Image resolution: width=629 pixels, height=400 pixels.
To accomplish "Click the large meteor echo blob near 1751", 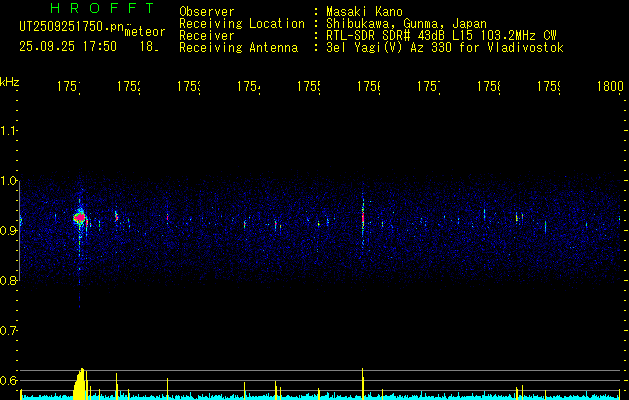I will (x=80, y=217).
